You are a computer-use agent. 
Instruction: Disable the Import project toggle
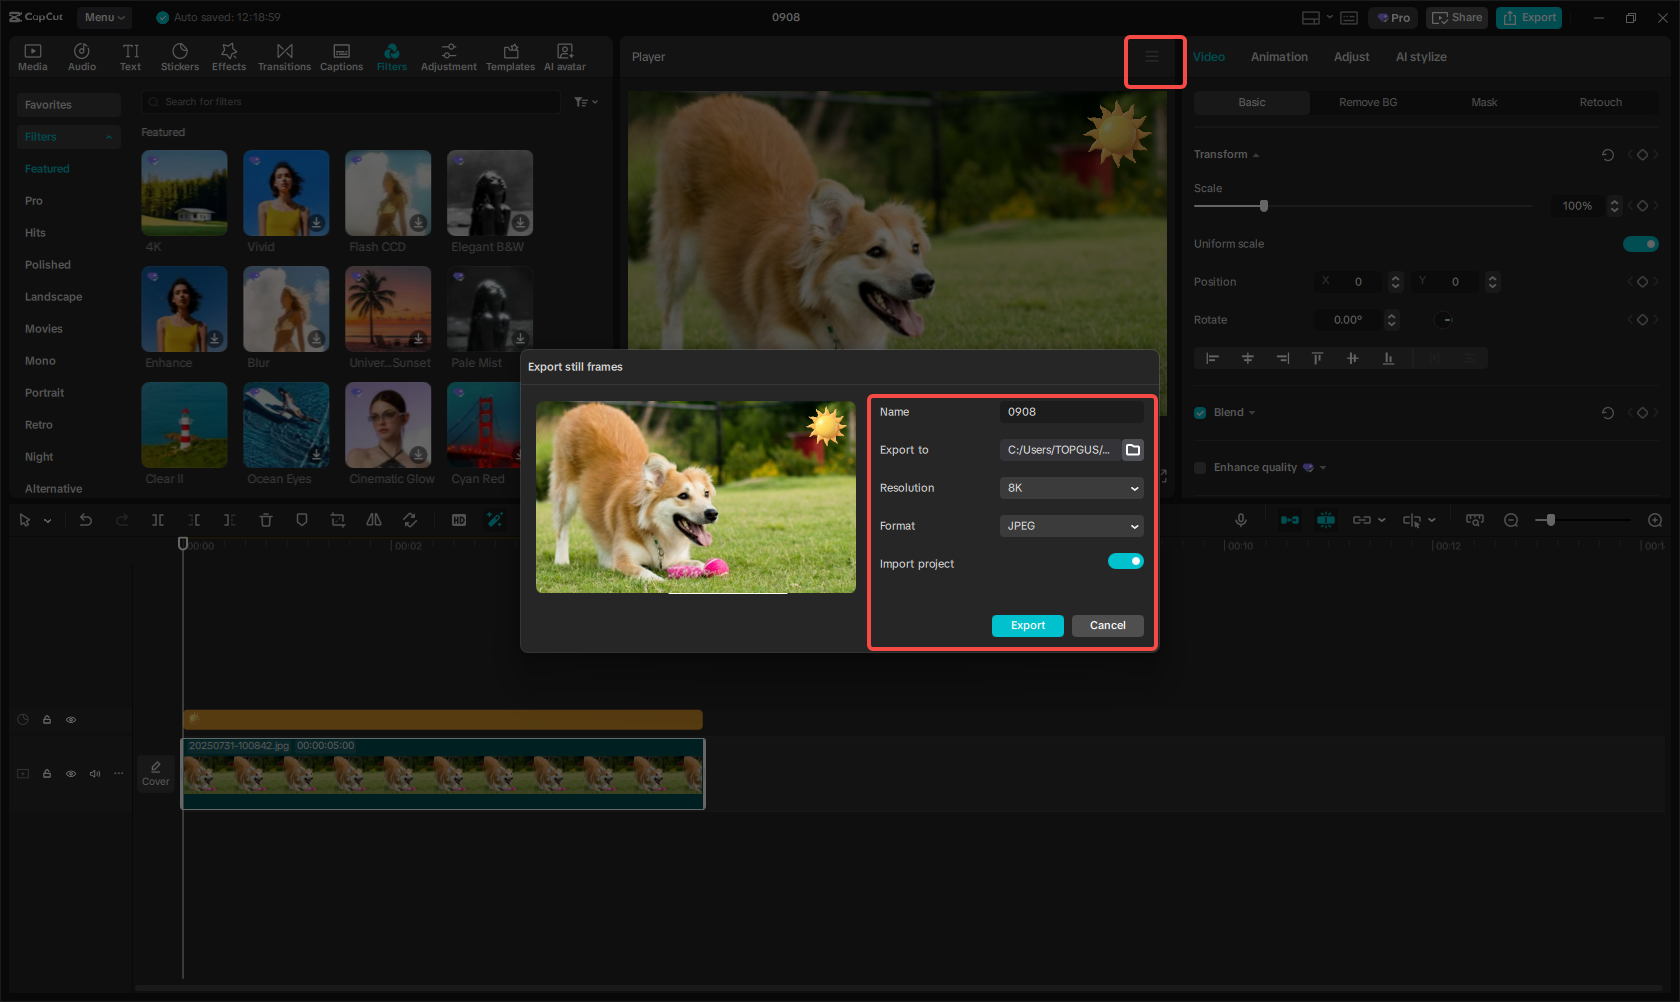1125,561
